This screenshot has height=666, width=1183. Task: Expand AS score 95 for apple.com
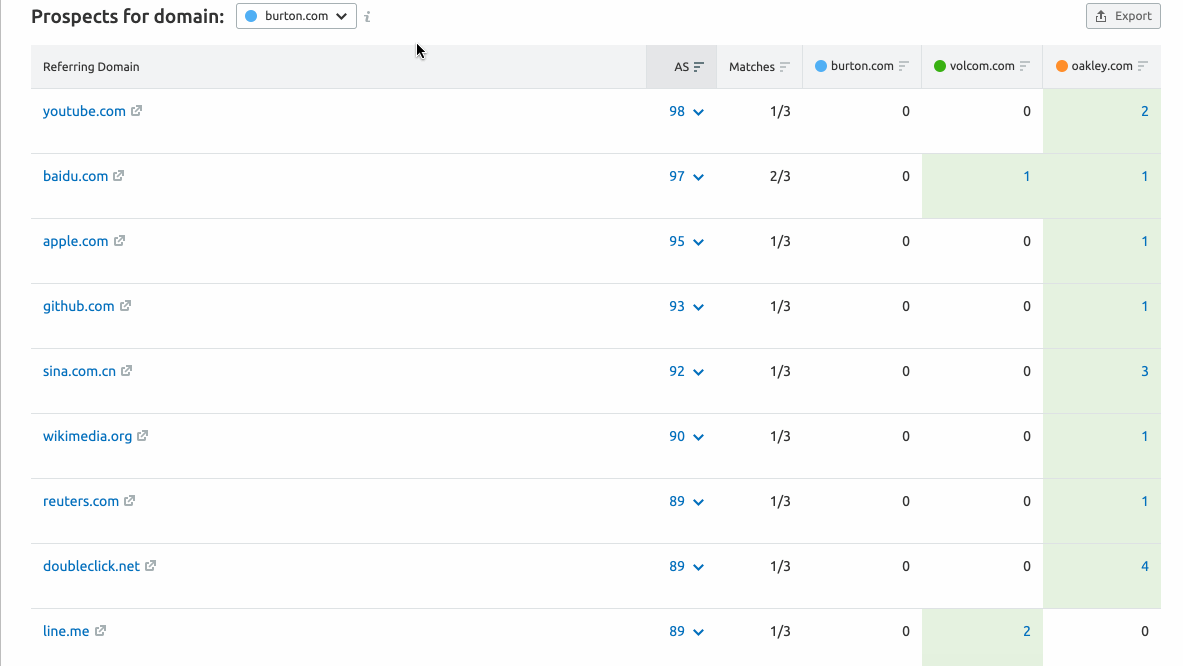[687, 241]
